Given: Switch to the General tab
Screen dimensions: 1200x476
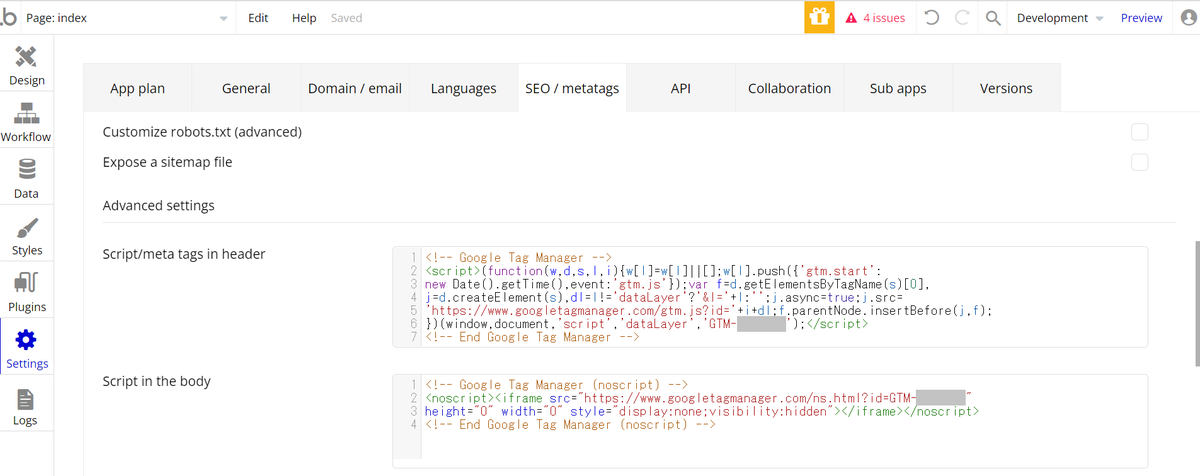Looking at the screenshot, I should coord(246,88).
